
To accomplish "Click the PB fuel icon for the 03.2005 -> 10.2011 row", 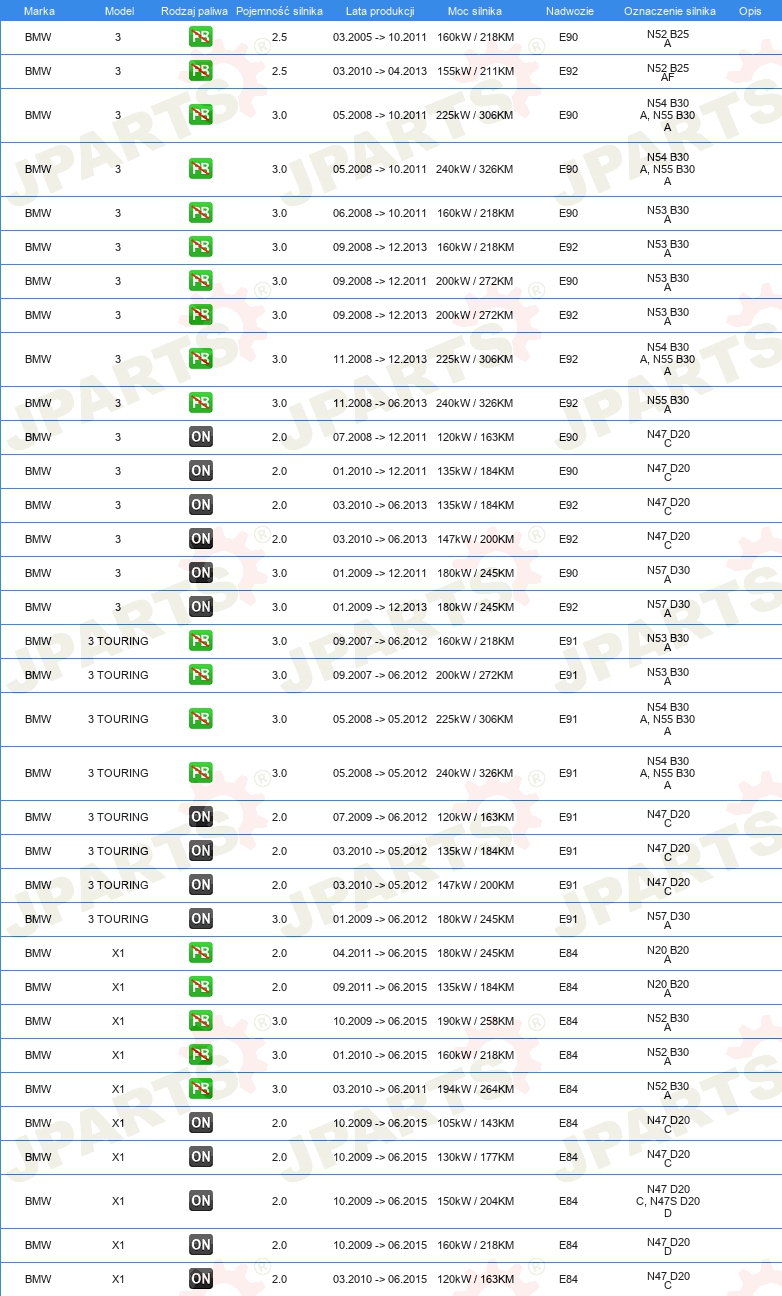I will (x=201, y=37).
